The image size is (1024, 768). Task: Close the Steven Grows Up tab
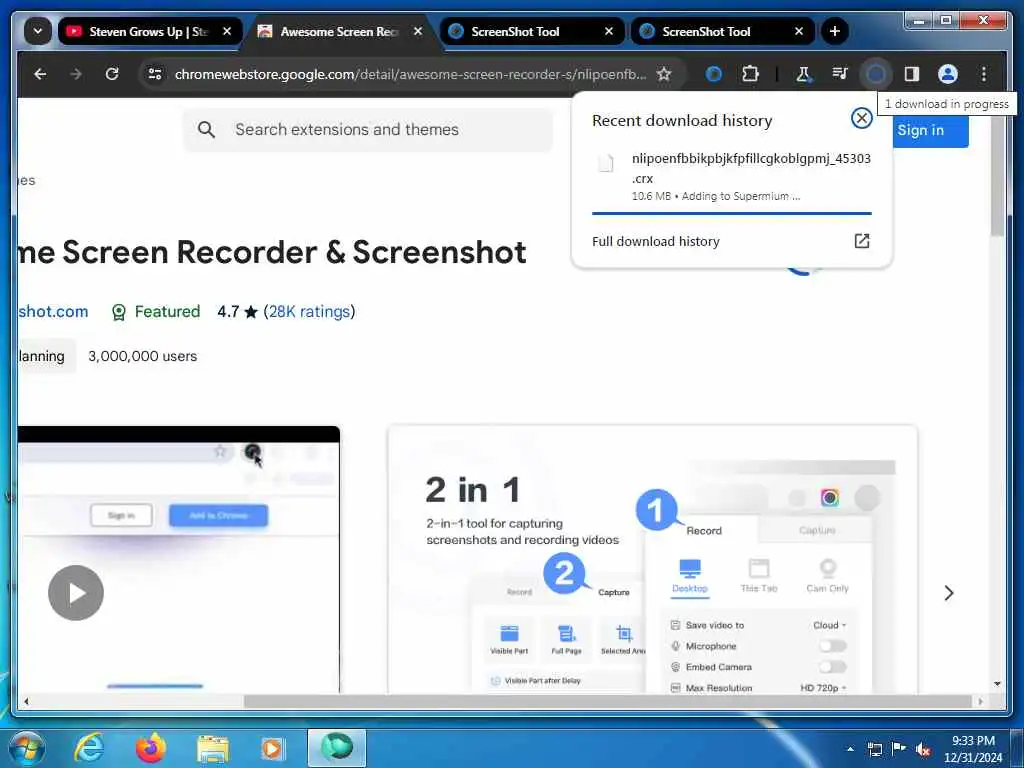(x=227, y=31)
